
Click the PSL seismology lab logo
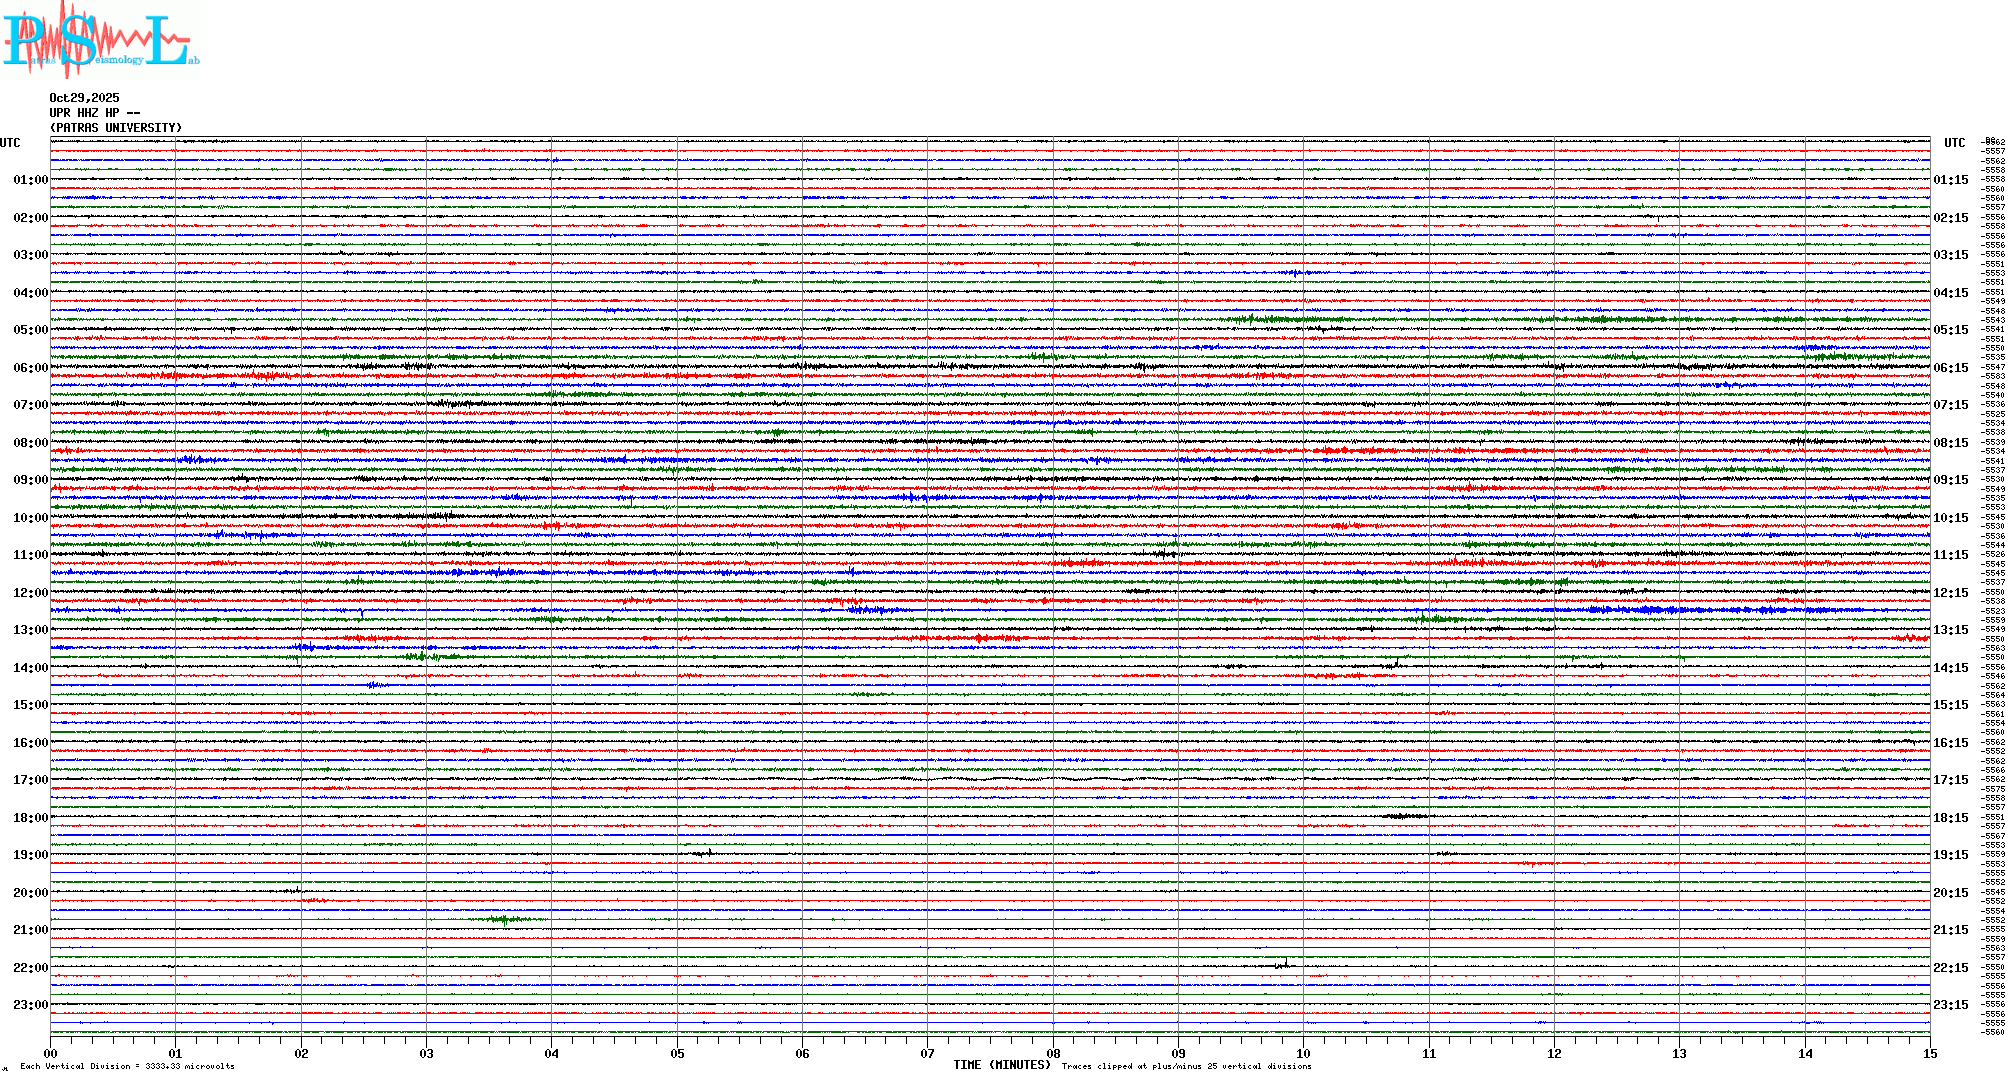[x=98, y=40]
